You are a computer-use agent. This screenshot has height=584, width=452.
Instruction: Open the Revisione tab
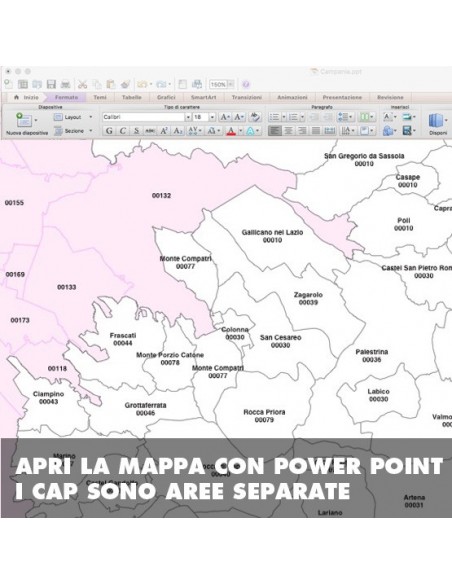click(x=390, y=98)
